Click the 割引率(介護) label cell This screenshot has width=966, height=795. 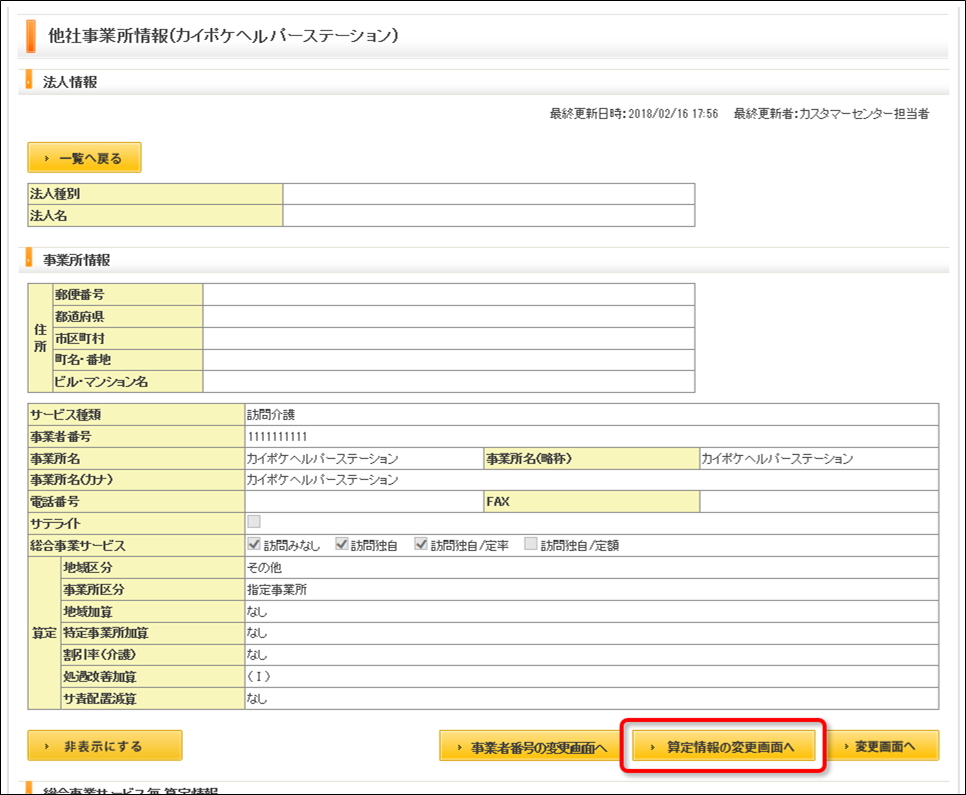tap(153, 654)
